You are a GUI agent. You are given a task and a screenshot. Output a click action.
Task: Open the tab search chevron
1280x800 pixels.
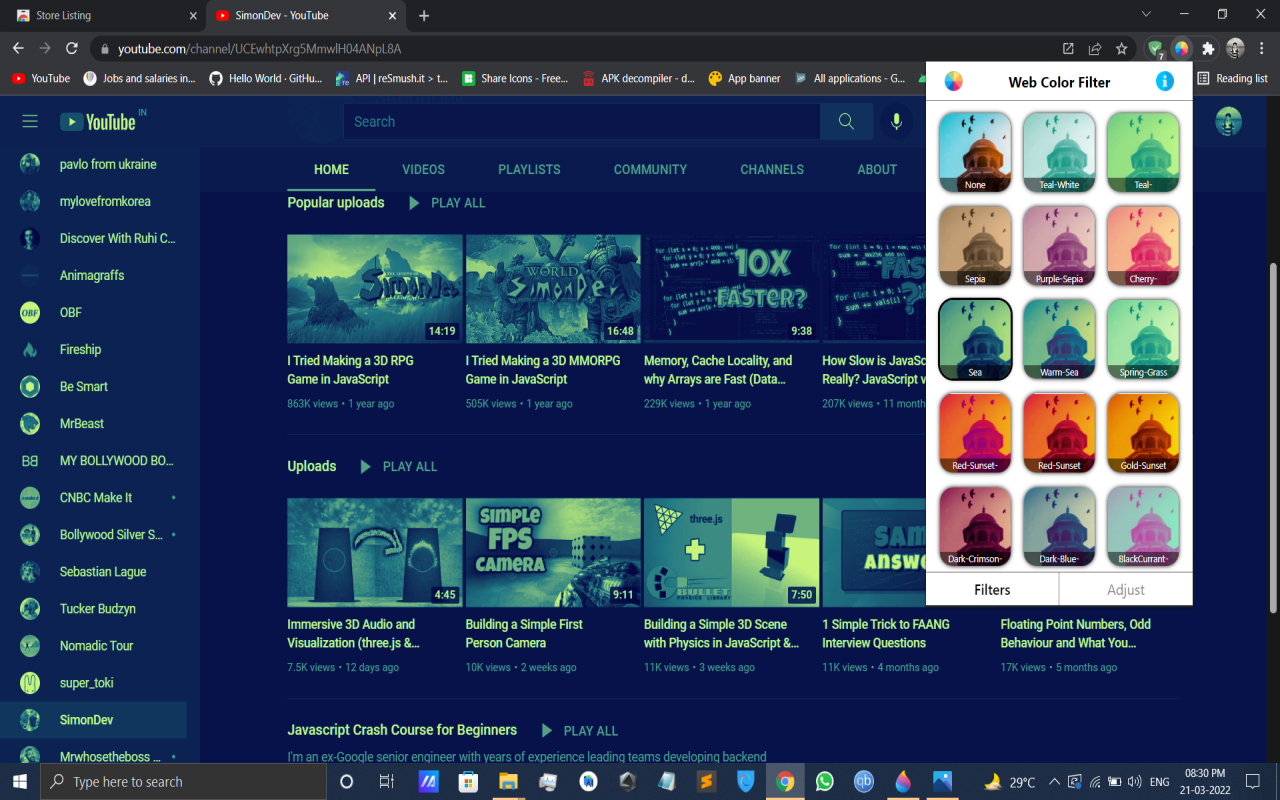1146,14
